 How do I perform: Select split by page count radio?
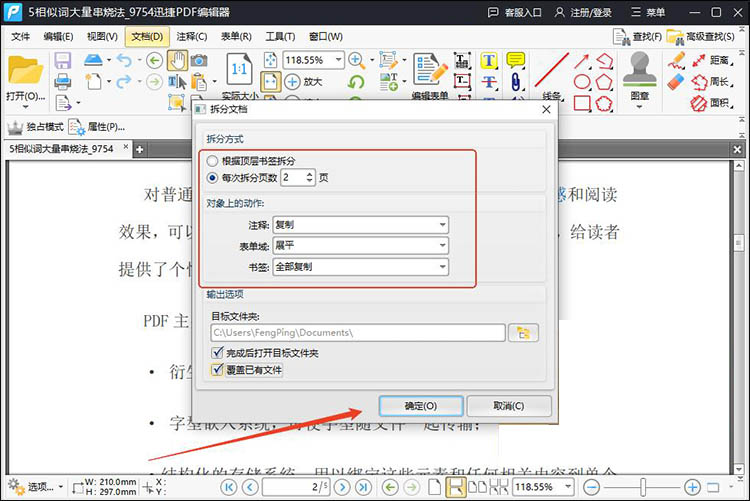coord(212,178)
